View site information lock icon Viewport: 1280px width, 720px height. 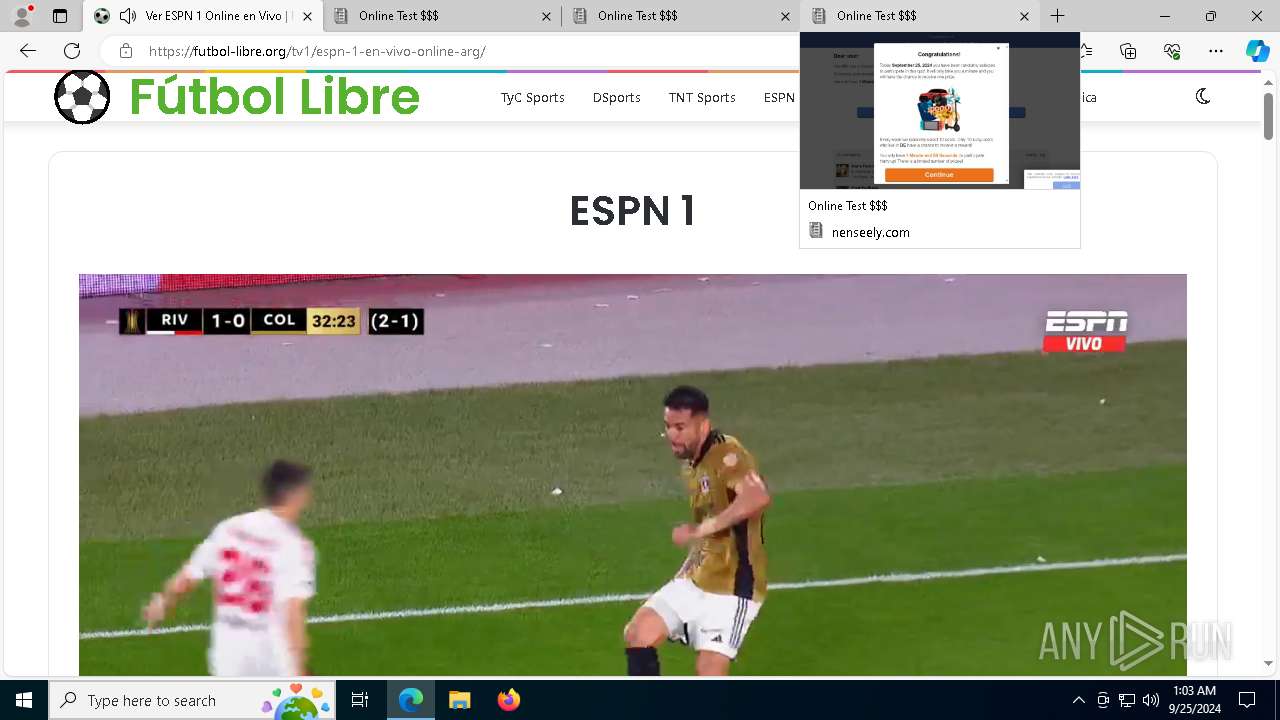(125, 51)
